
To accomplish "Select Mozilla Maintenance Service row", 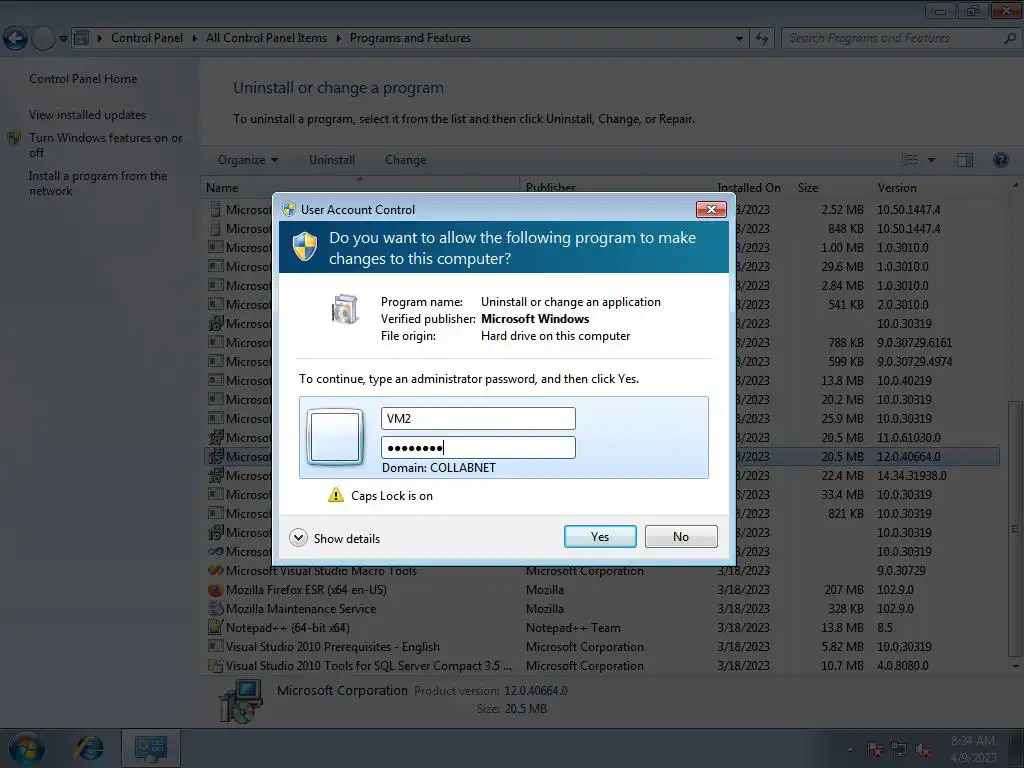I will click(x=602, y=609).
